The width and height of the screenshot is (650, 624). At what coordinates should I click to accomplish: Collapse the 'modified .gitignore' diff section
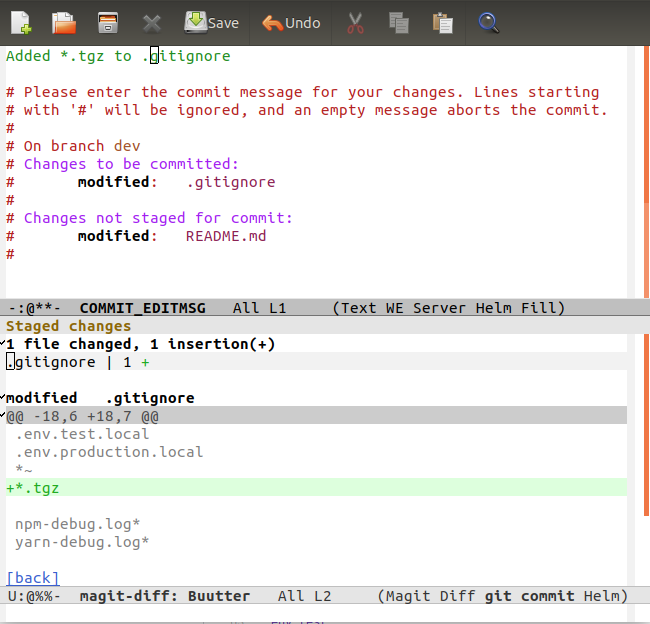coord(4,398)
